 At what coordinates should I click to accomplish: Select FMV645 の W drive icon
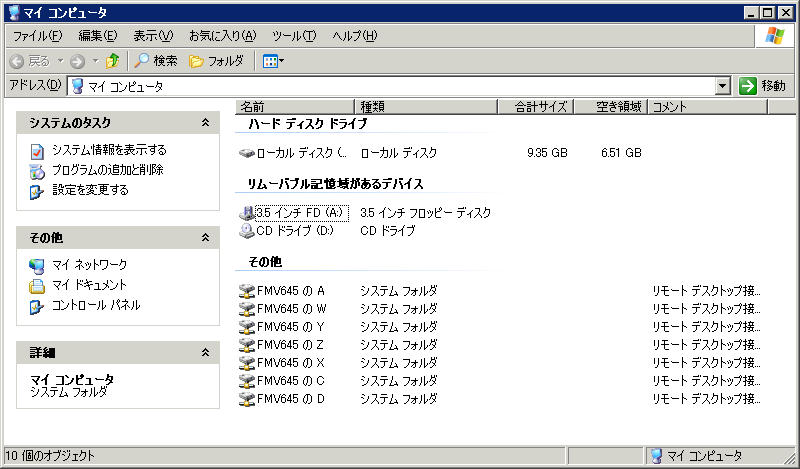[x=247, y=309]
